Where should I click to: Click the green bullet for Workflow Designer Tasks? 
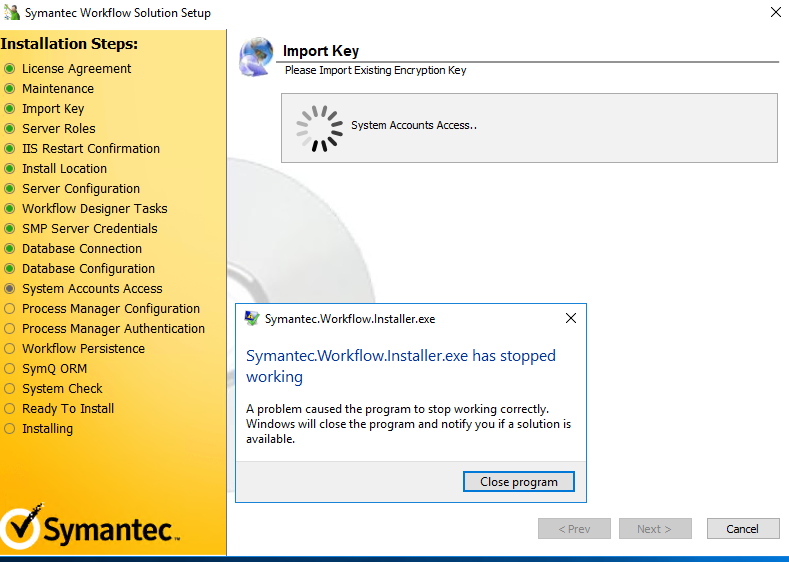point(10,208)
